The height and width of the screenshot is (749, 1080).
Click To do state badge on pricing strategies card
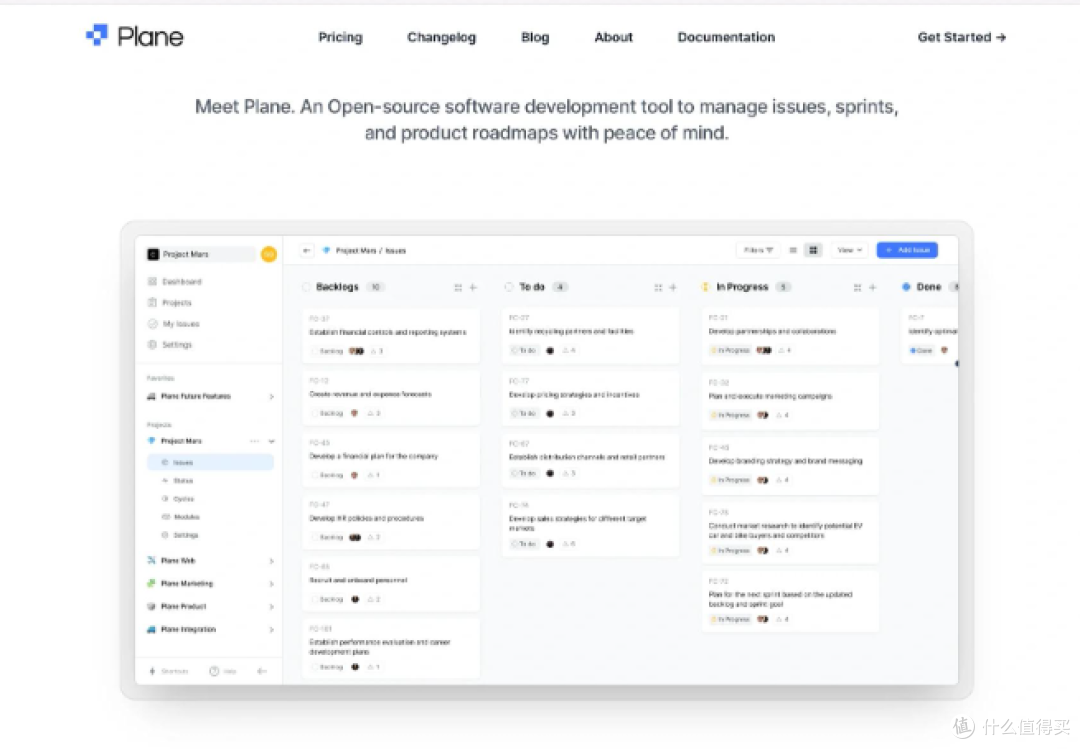pos(523,413)
